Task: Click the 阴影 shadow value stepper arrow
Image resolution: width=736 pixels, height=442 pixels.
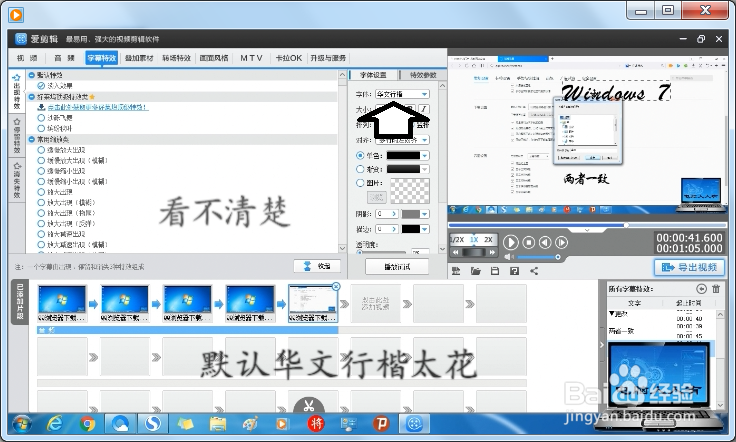Action: (394, 214)
